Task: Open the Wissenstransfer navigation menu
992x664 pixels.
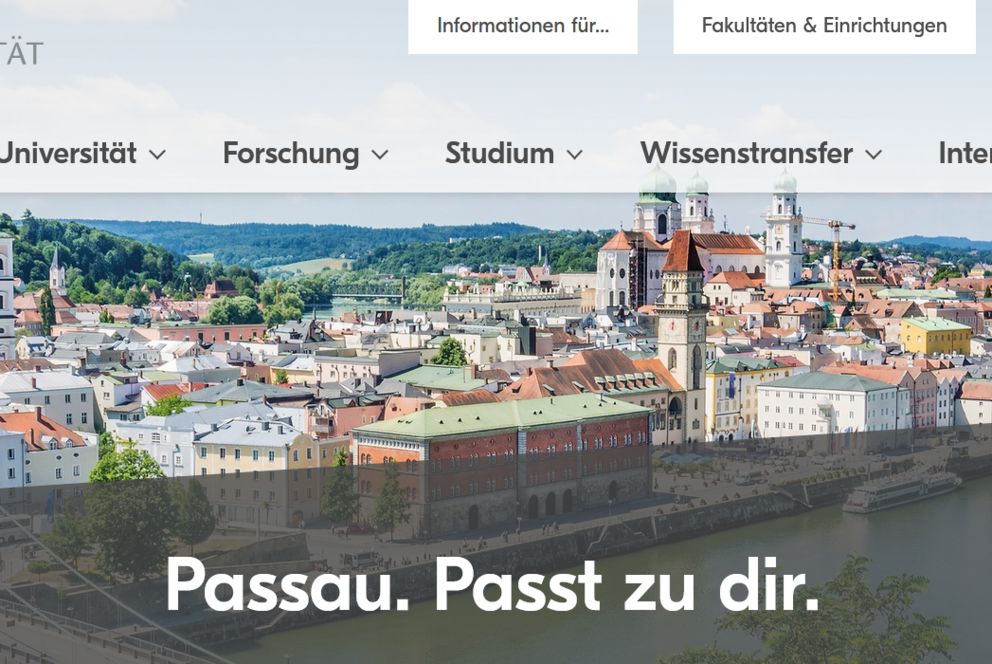Action: [x=747, y=153]
